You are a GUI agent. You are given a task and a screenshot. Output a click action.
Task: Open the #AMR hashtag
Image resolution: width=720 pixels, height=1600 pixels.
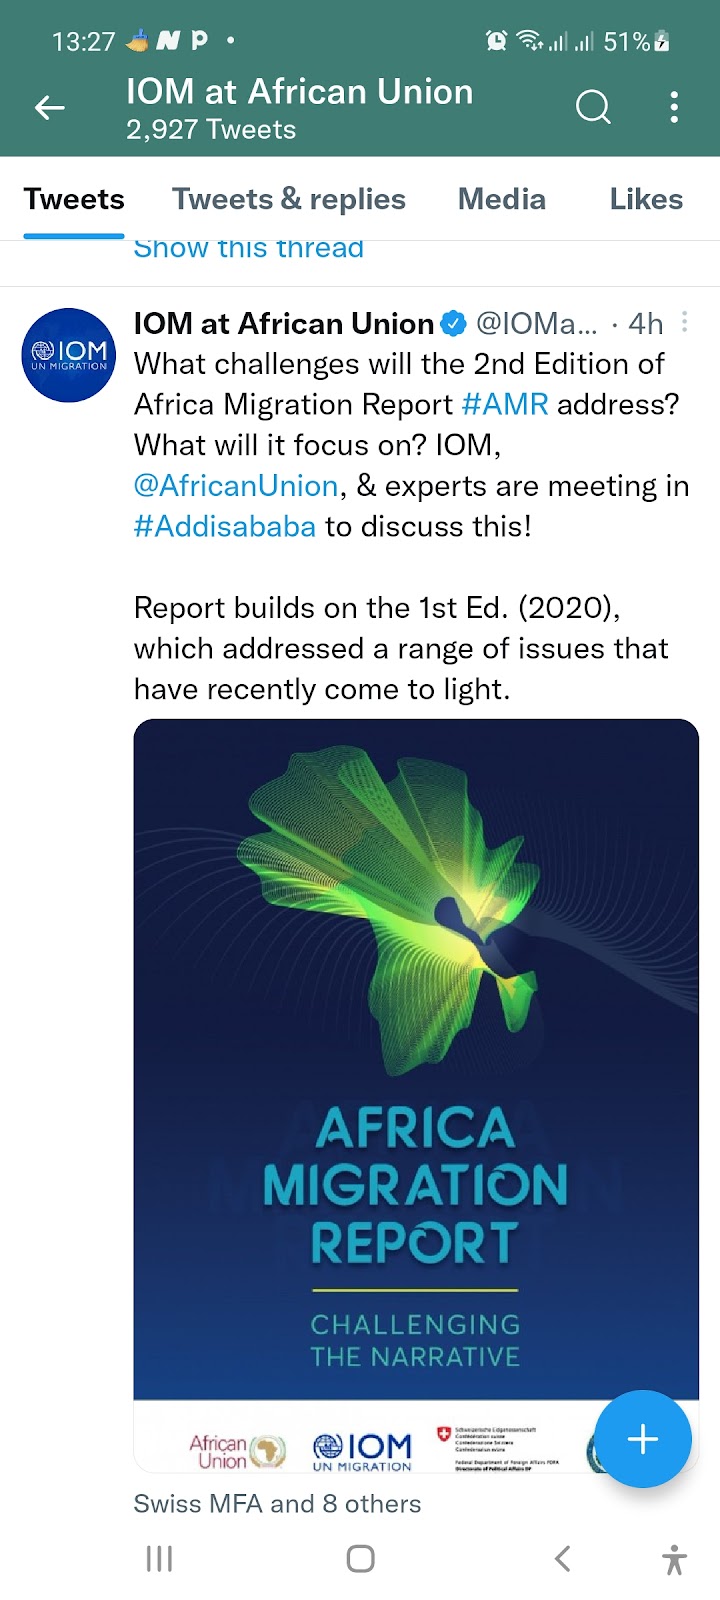pyautogui.click(x=505, y=404)
